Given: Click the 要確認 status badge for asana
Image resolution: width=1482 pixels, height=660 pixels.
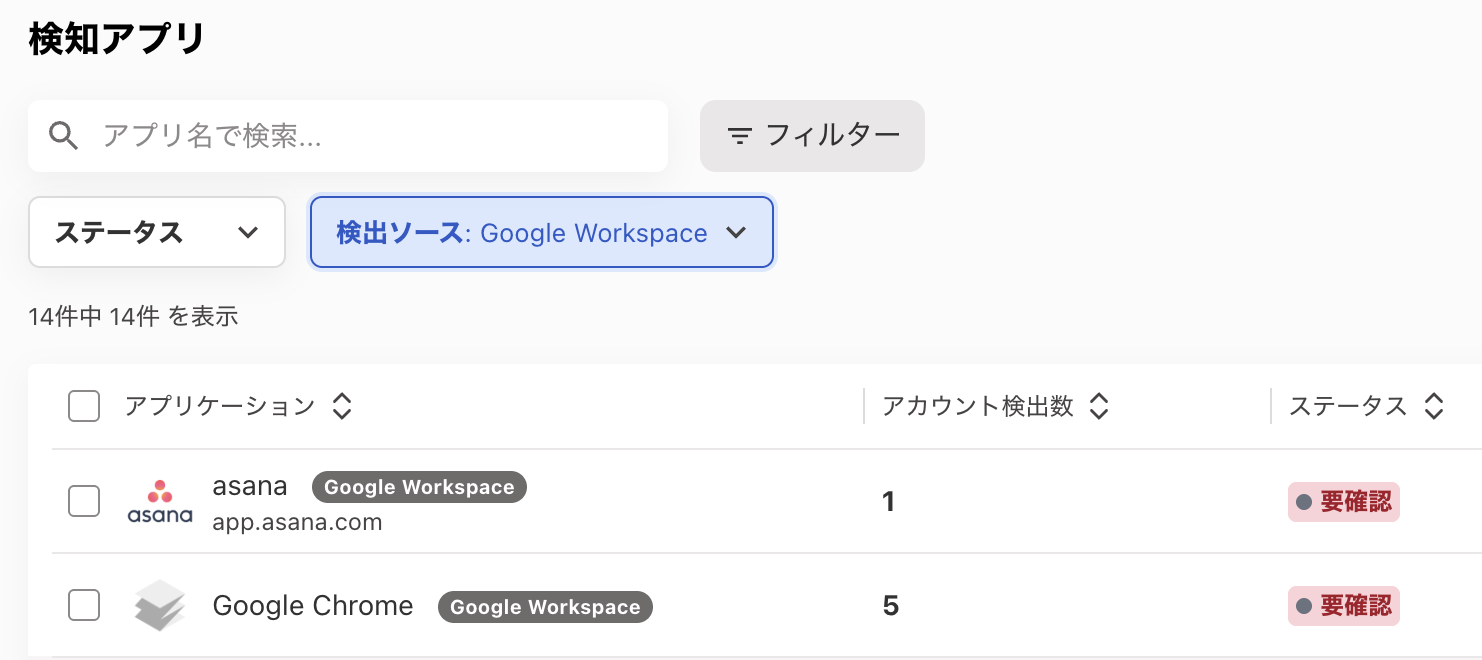Looking at the screenshot, I should pos(1343,502).
